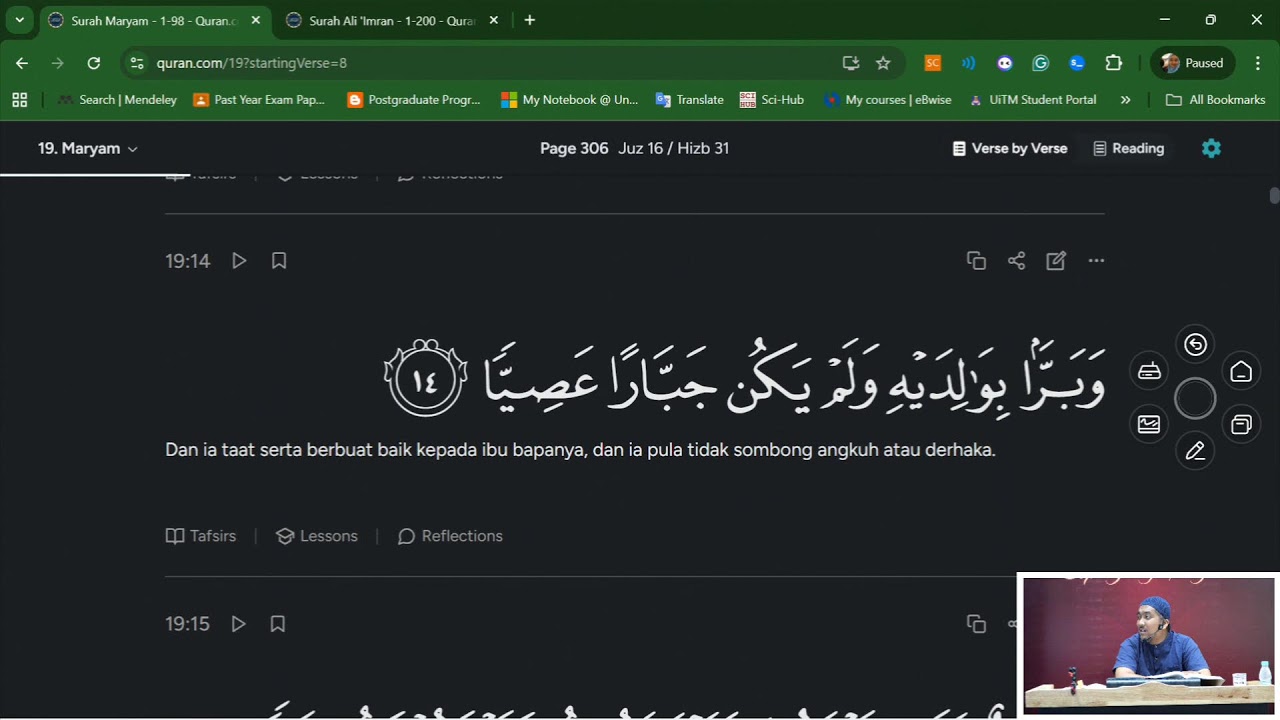Open Search | Mendeley bookmark

coord(118,100)
